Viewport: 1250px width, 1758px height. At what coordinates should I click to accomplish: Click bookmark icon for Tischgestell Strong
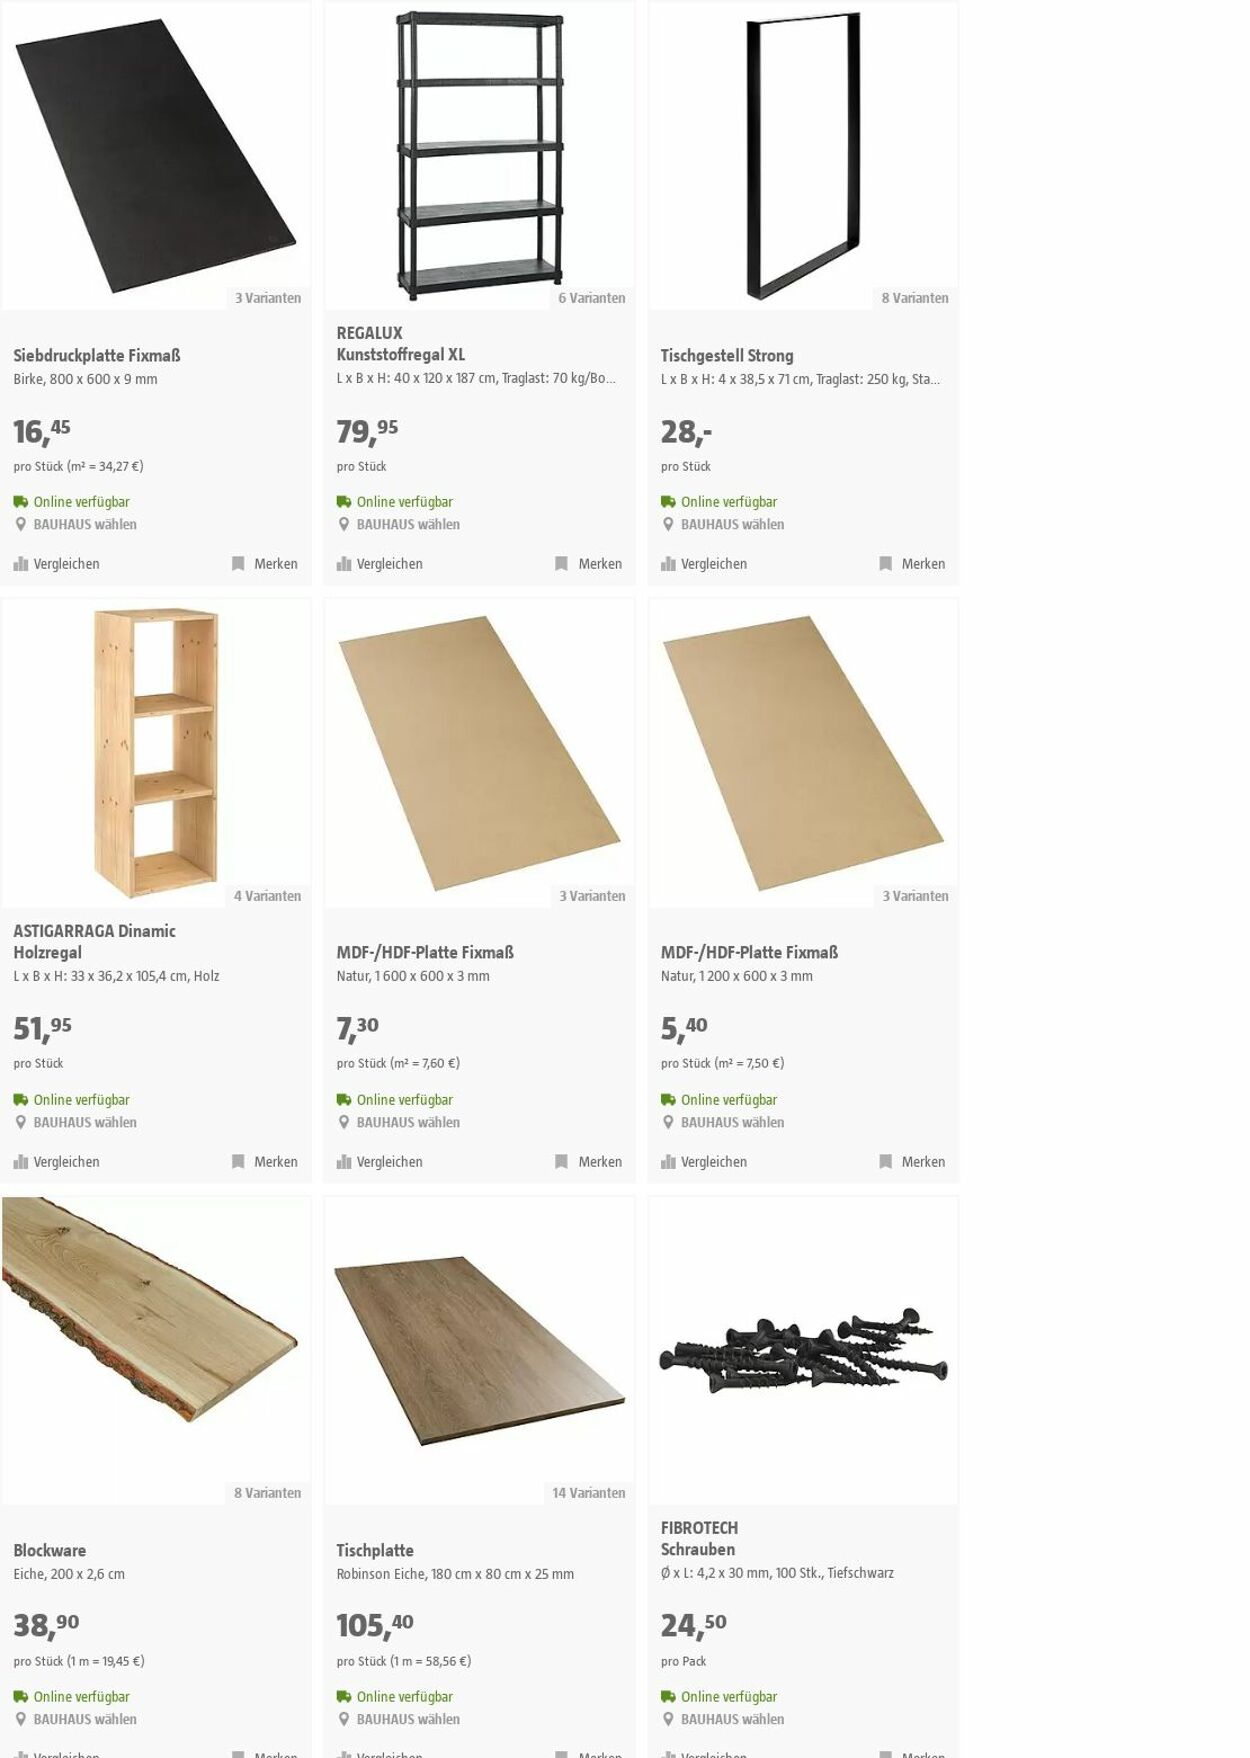coord(885,564)
